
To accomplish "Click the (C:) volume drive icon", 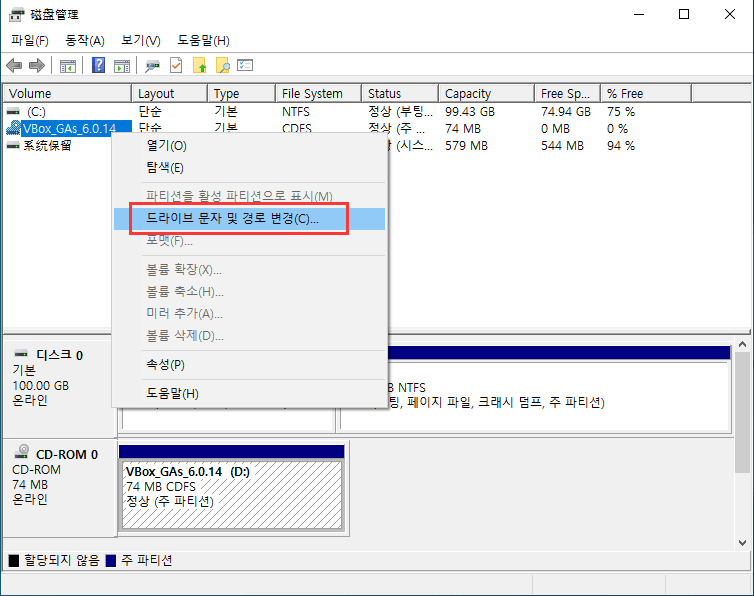I will [13, 112].
